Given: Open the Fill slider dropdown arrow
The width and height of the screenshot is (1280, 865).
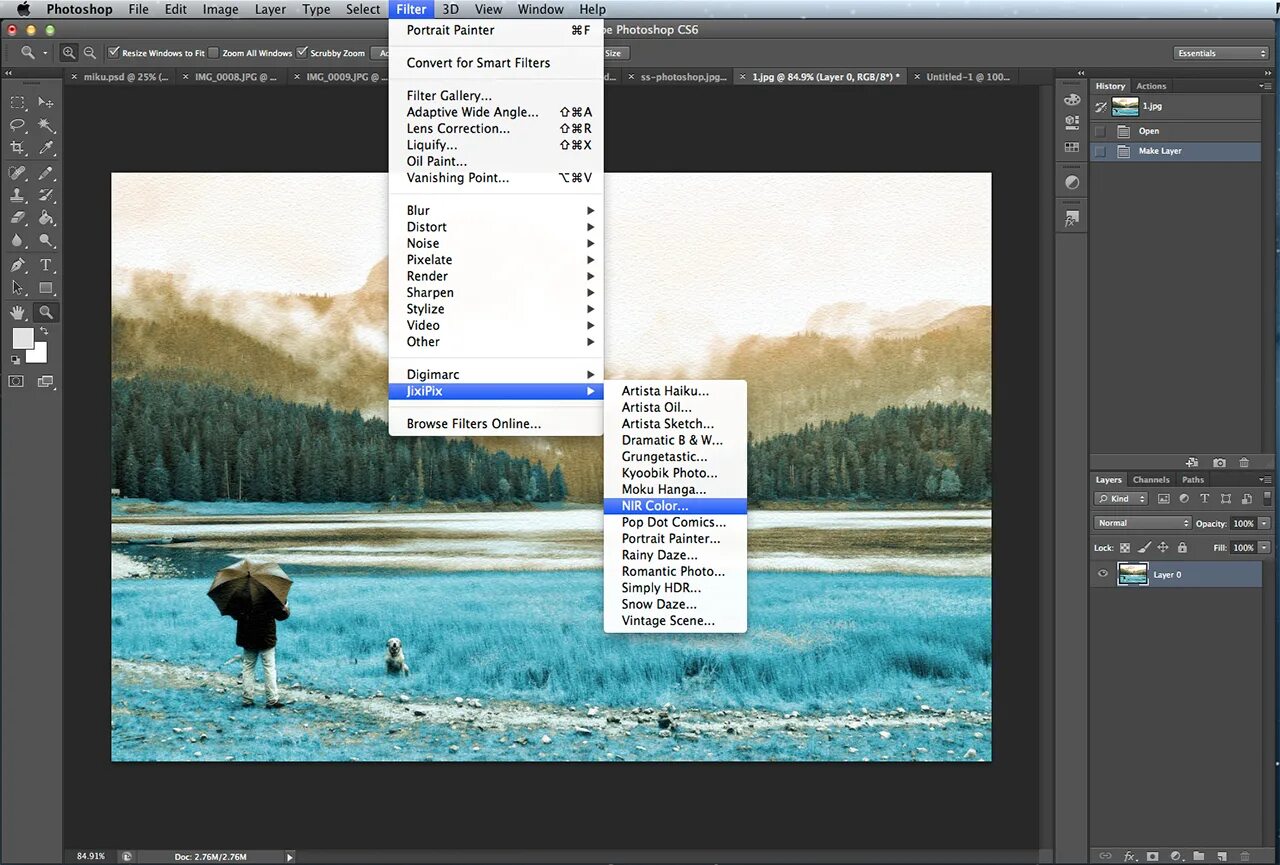Looking at the screenshot, I should point(1264,548).
